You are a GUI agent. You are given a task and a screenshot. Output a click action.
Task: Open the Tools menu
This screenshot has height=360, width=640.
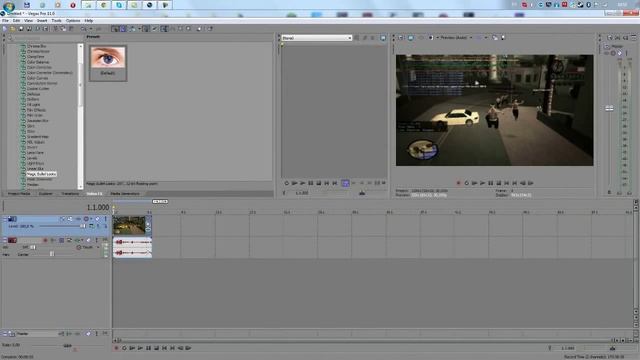56,20
